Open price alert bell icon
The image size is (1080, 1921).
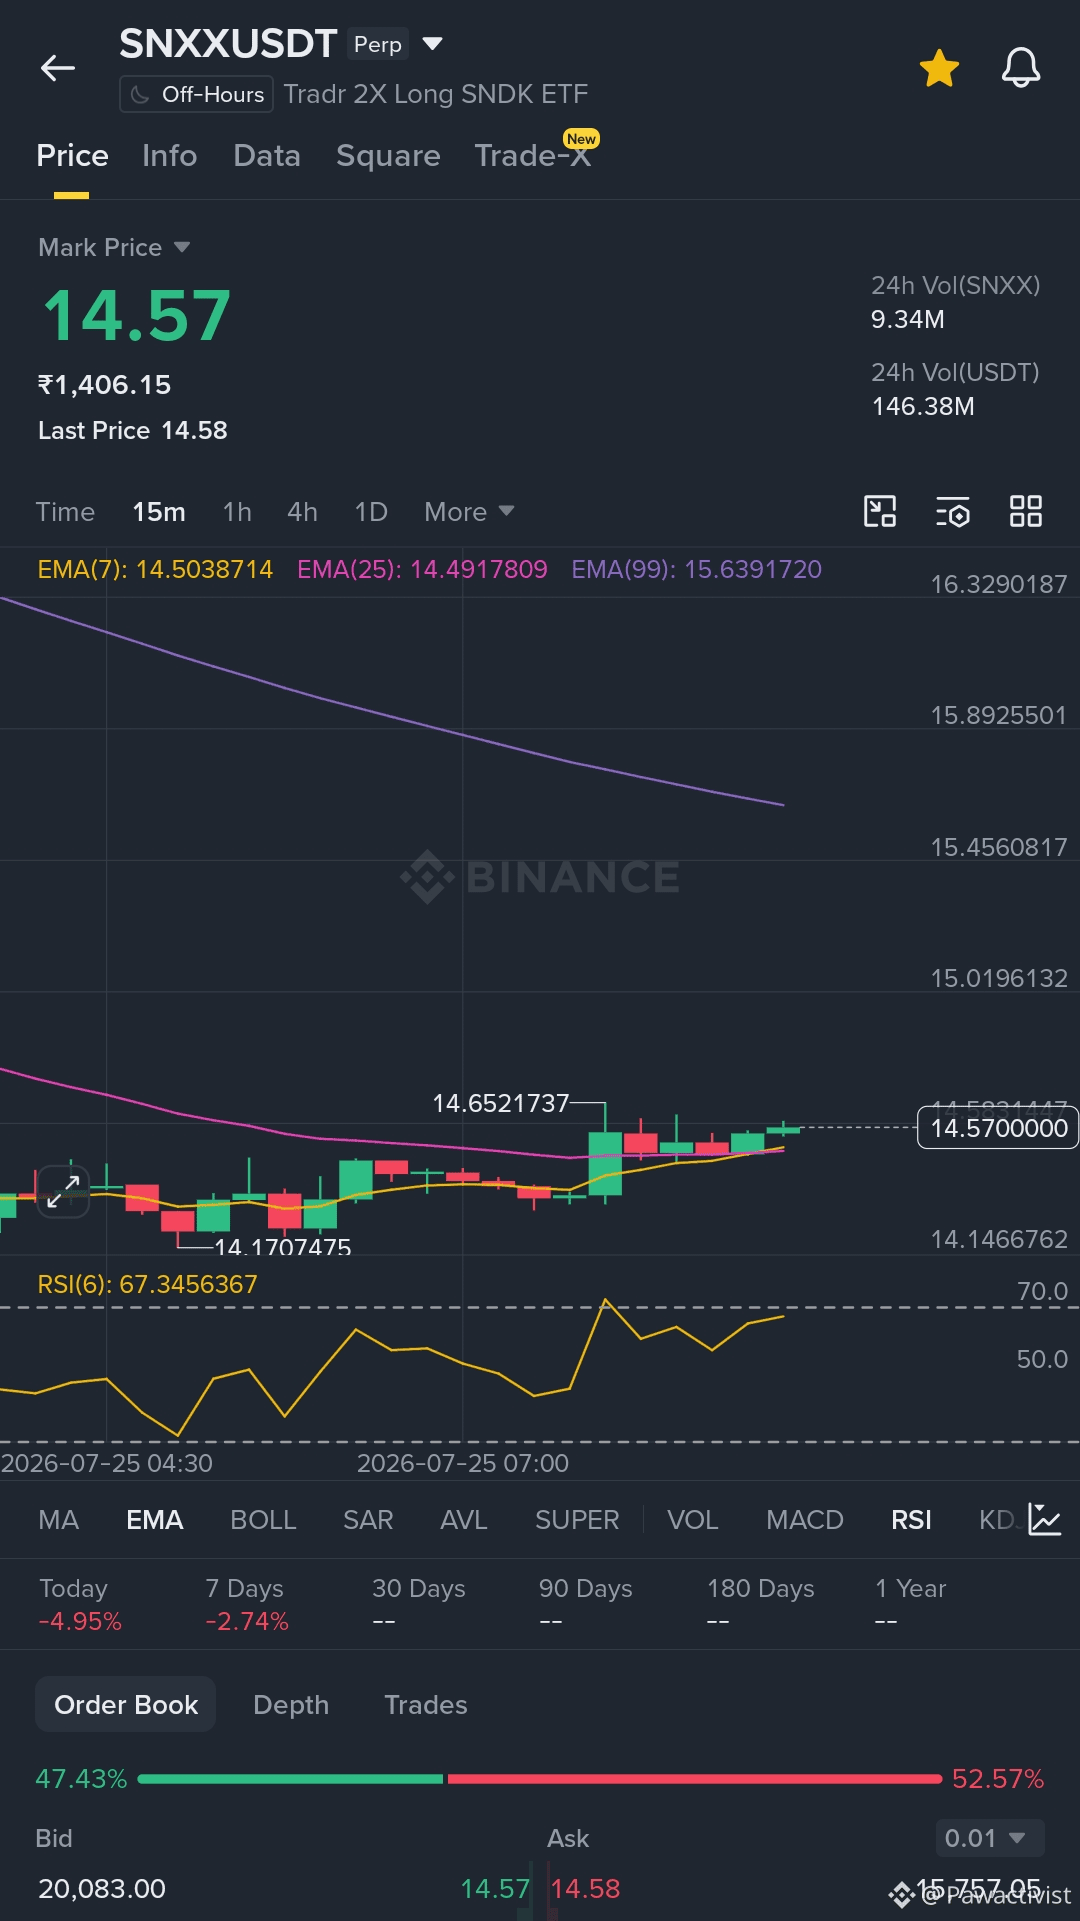click(x=1021, y=68)
